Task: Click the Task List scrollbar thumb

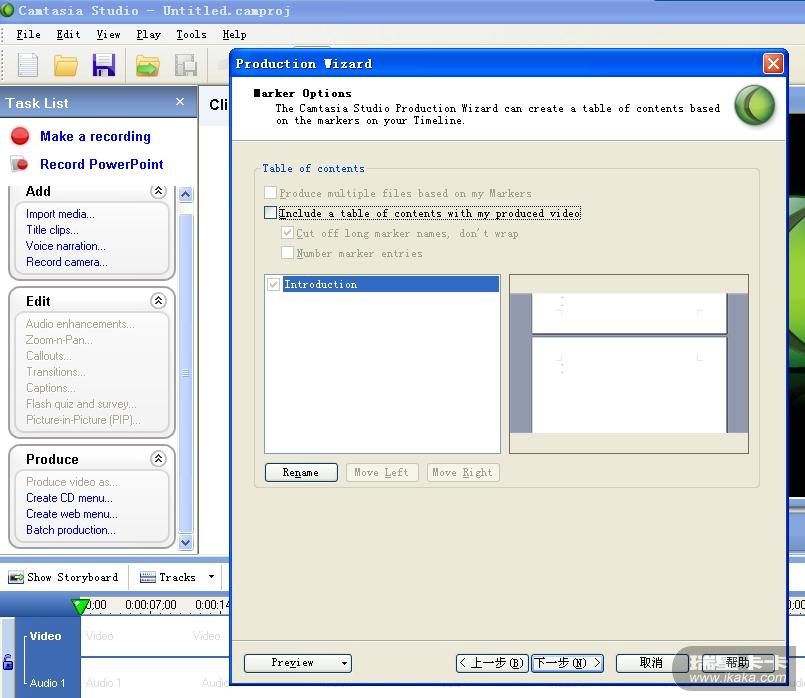Action: coord(186,373)
